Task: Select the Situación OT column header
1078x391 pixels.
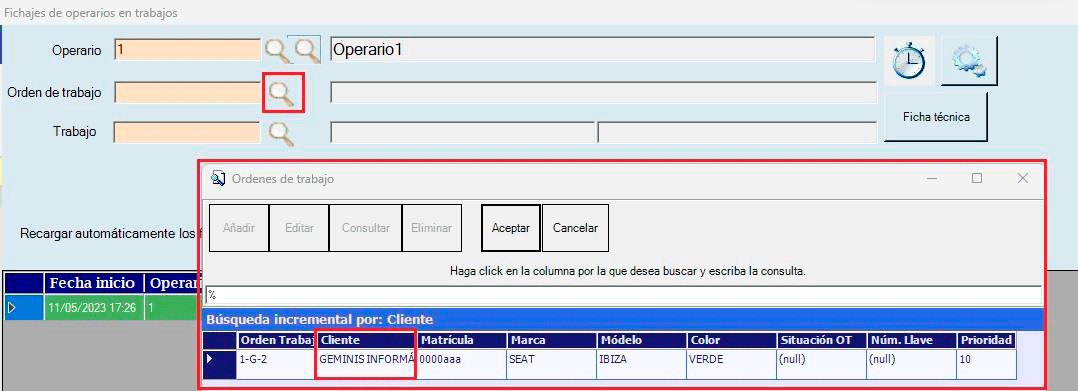Action: [x=820, y=340]
